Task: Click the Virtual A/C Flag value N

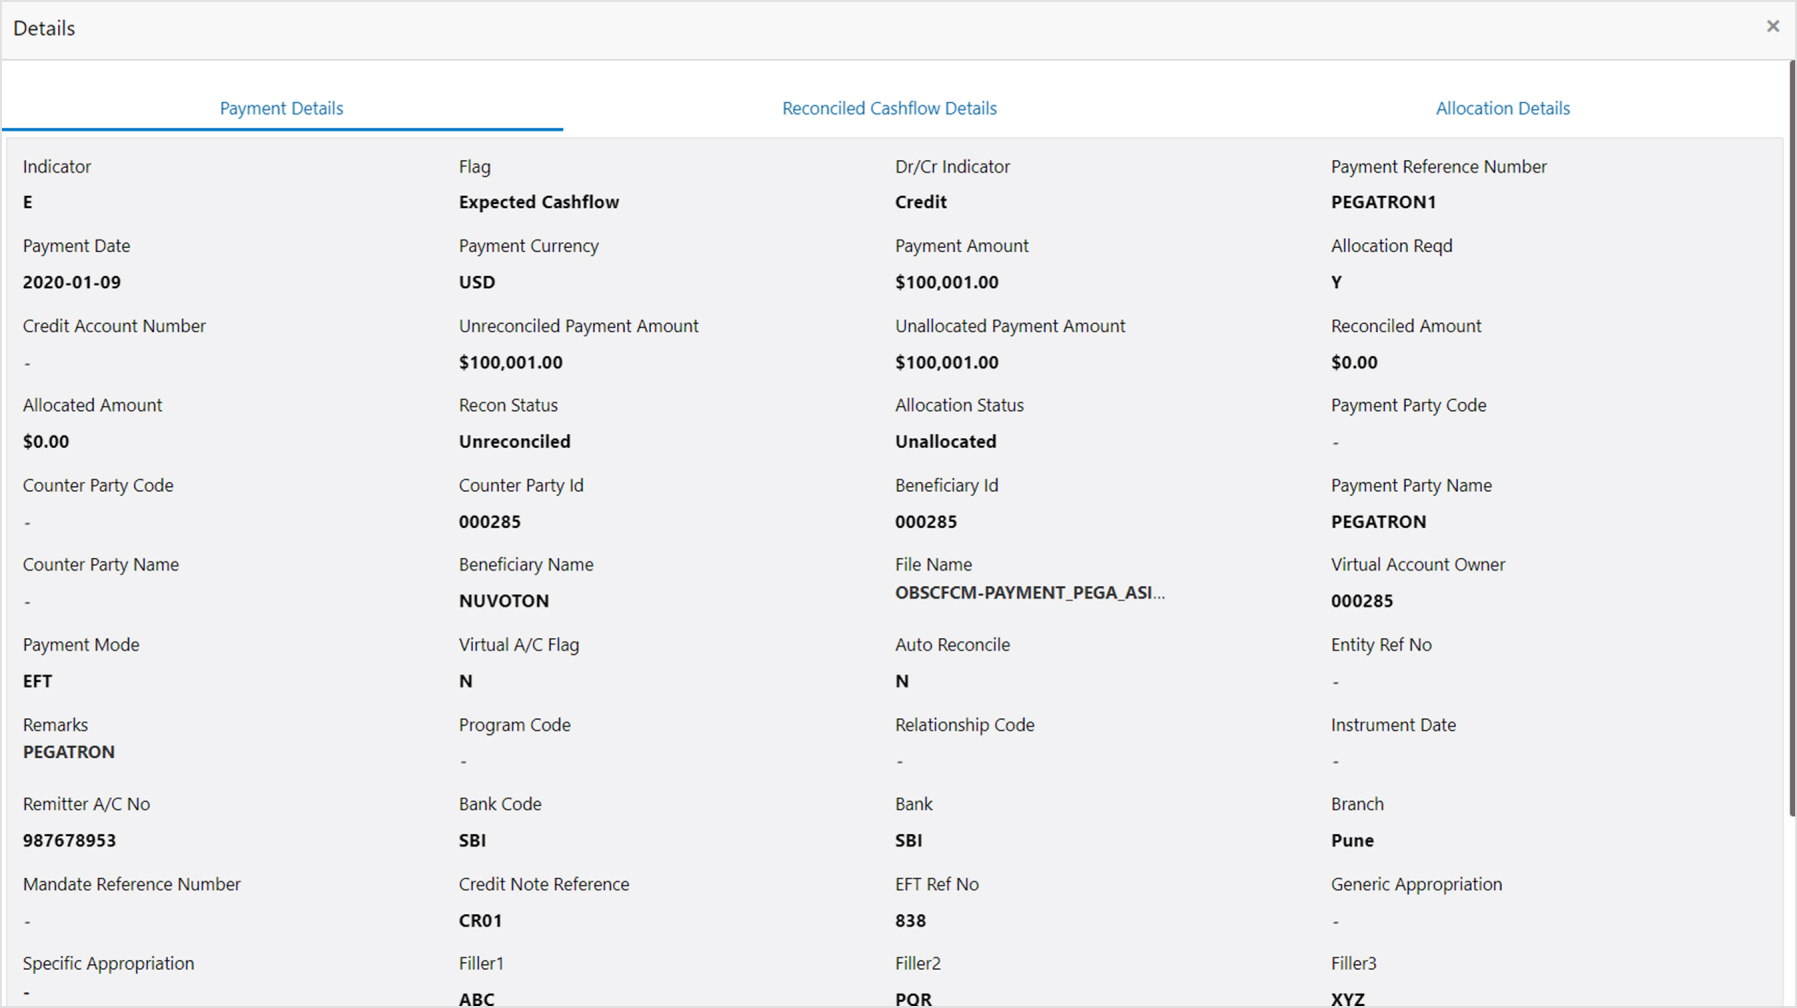Action: coord(465,681)
